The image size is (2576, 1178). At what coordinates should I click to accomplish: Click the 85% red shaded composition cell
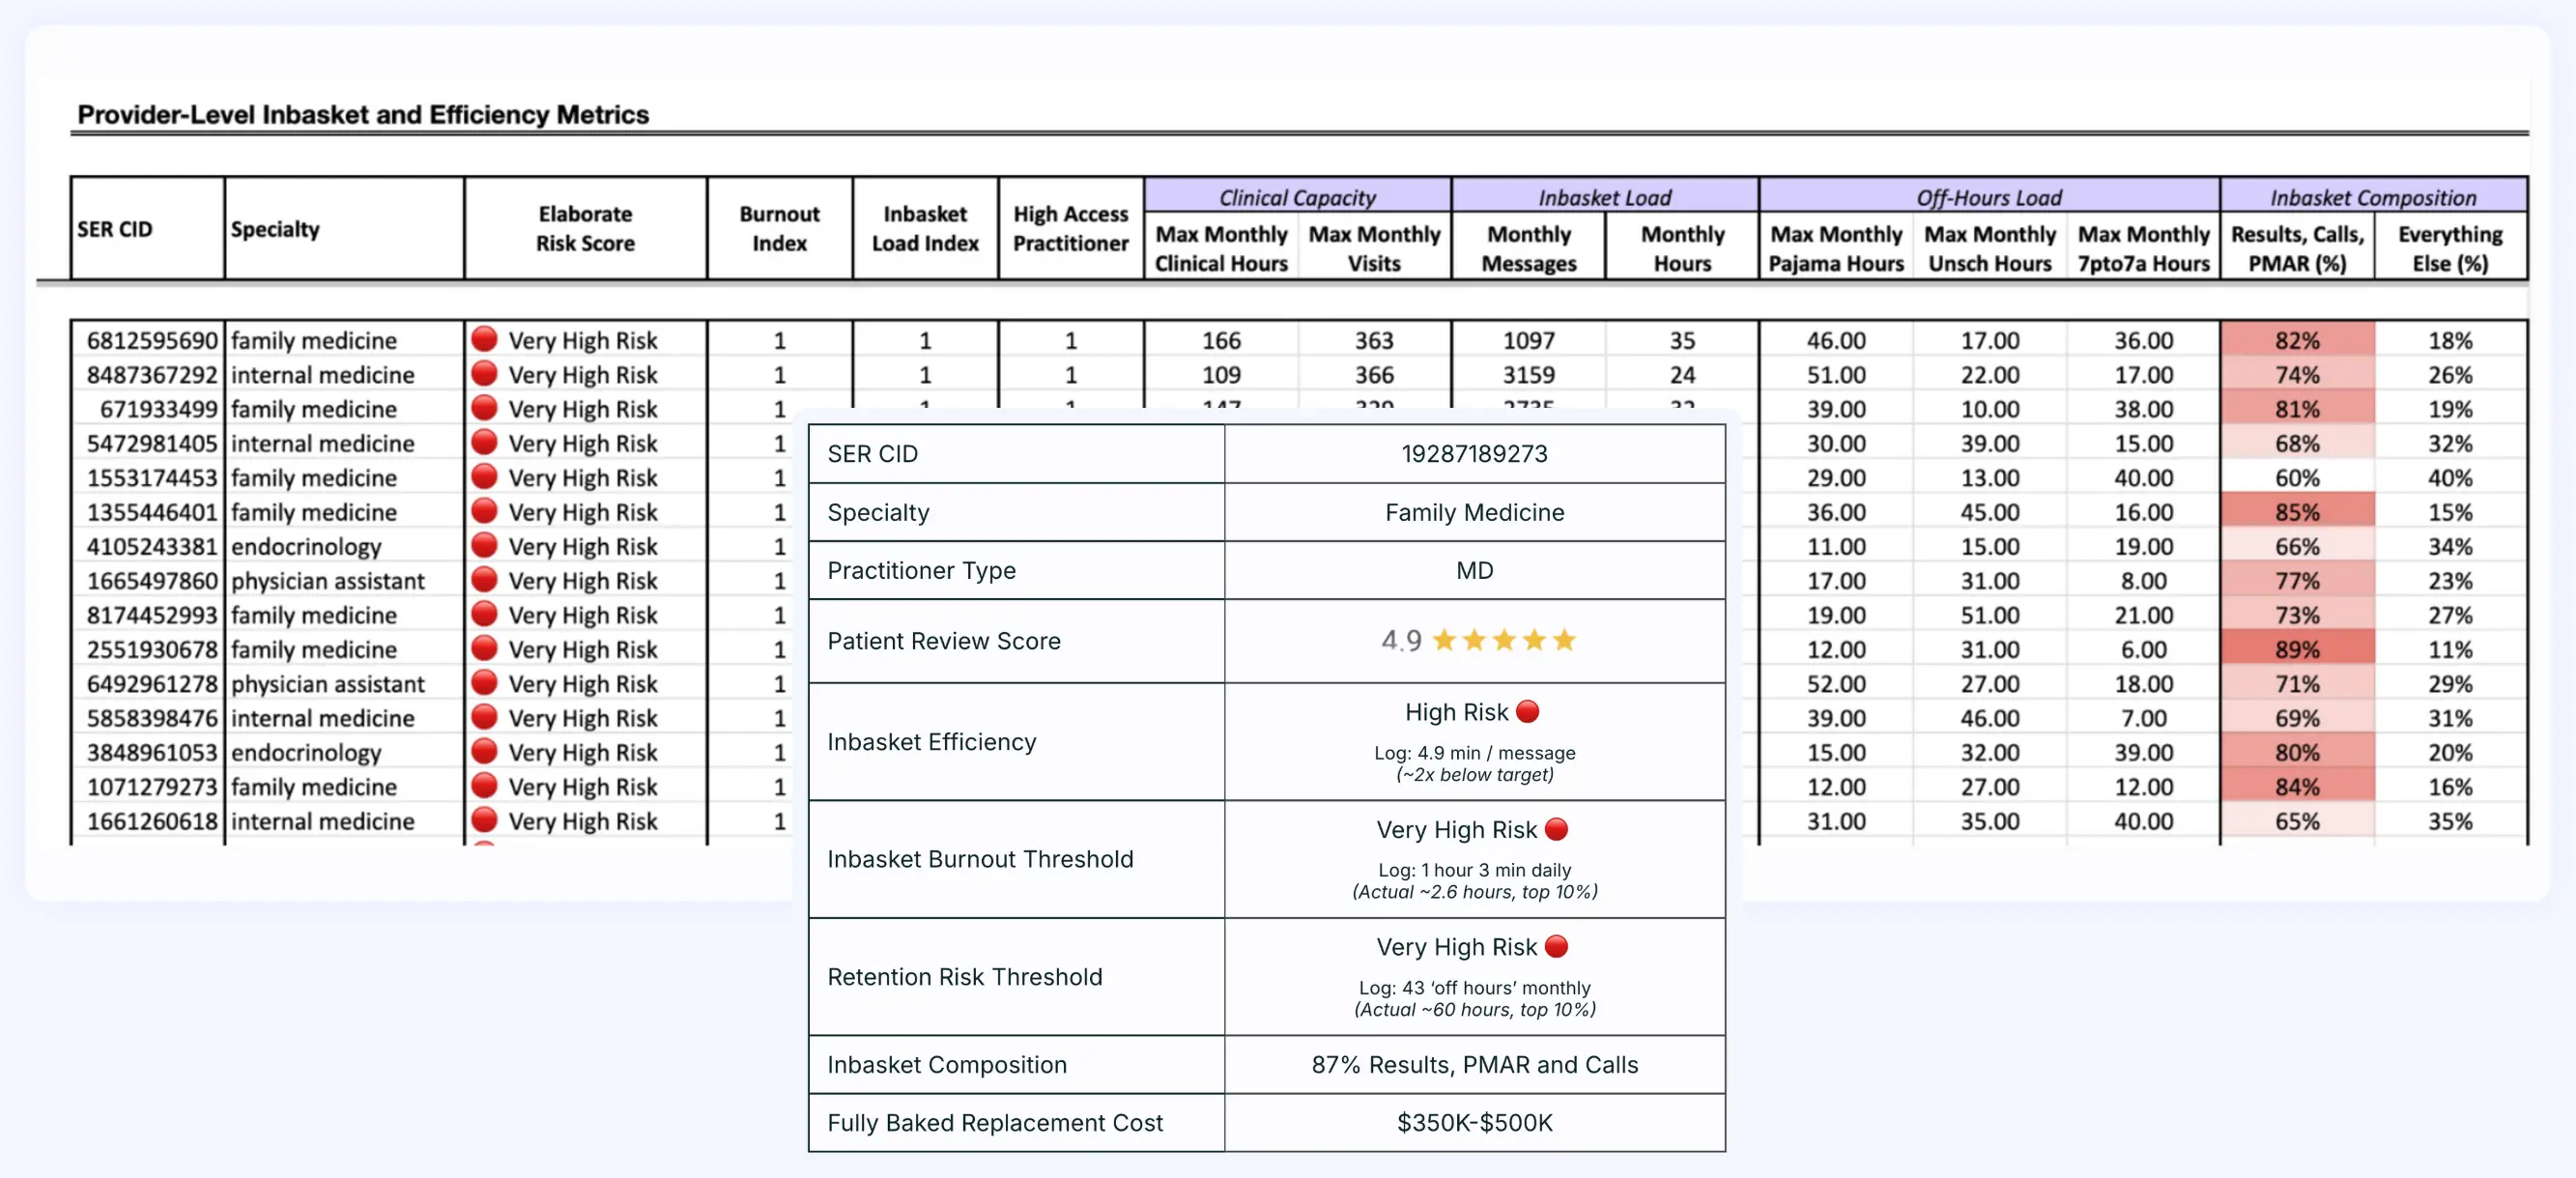(x=2296, y=512)
